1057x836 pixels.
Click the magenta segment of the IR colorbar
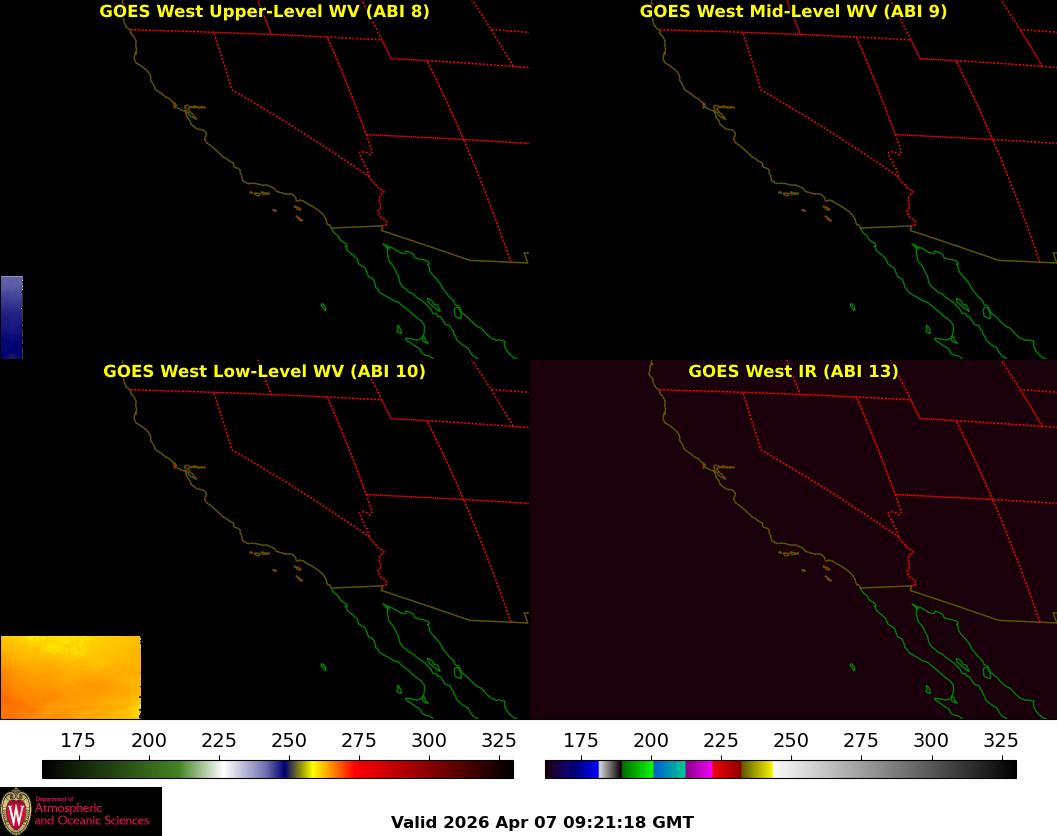pyautogui.click(x=699, y=769)
